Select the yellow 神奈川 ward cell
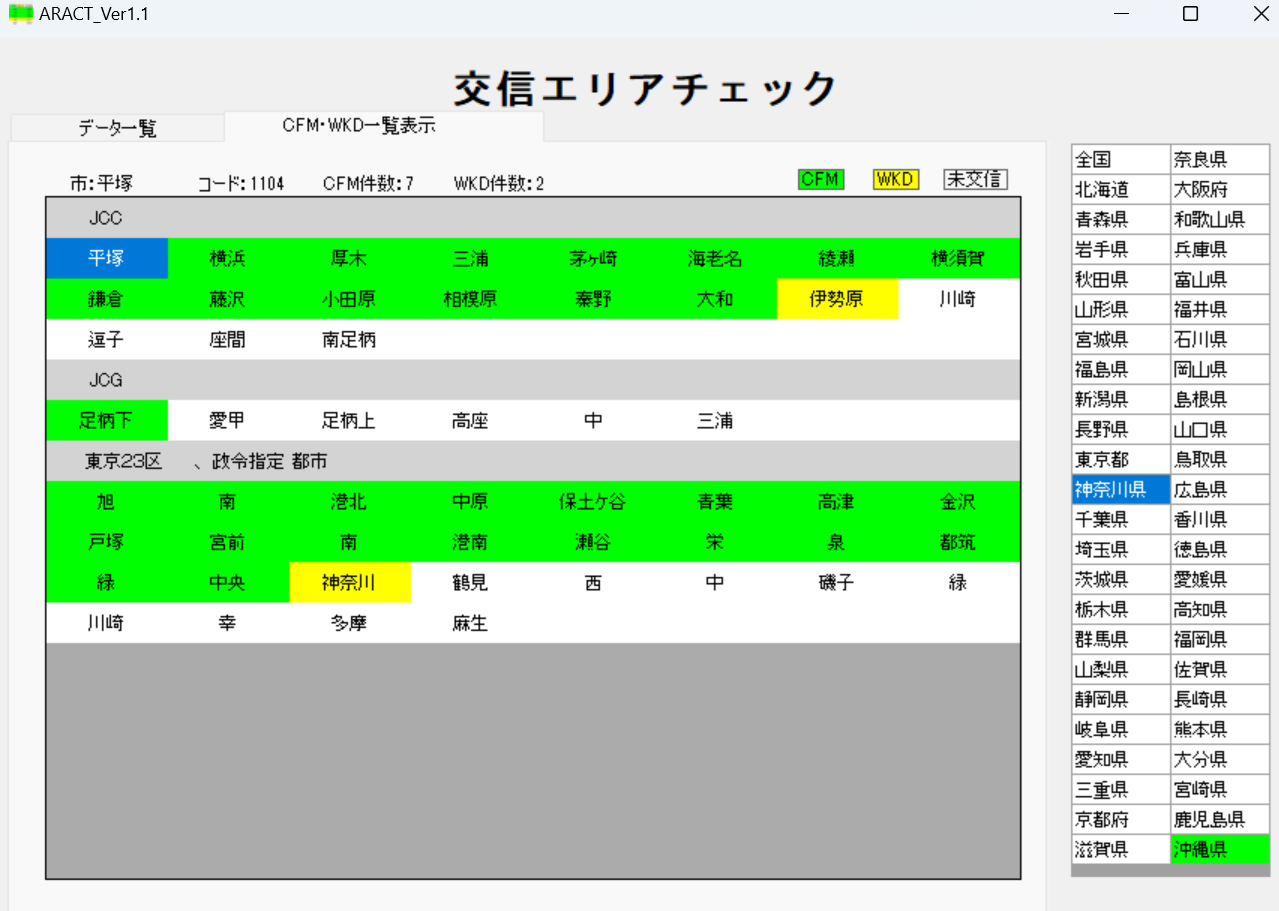1279x911 pixels. click(x=349, y=583)
